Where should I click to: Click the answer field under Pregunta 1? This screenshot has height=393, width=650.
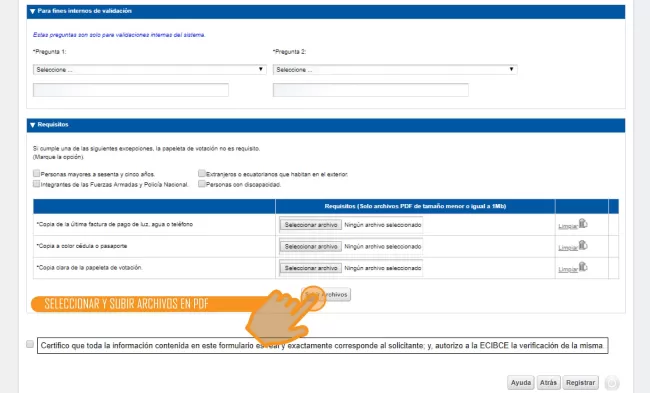131,90
